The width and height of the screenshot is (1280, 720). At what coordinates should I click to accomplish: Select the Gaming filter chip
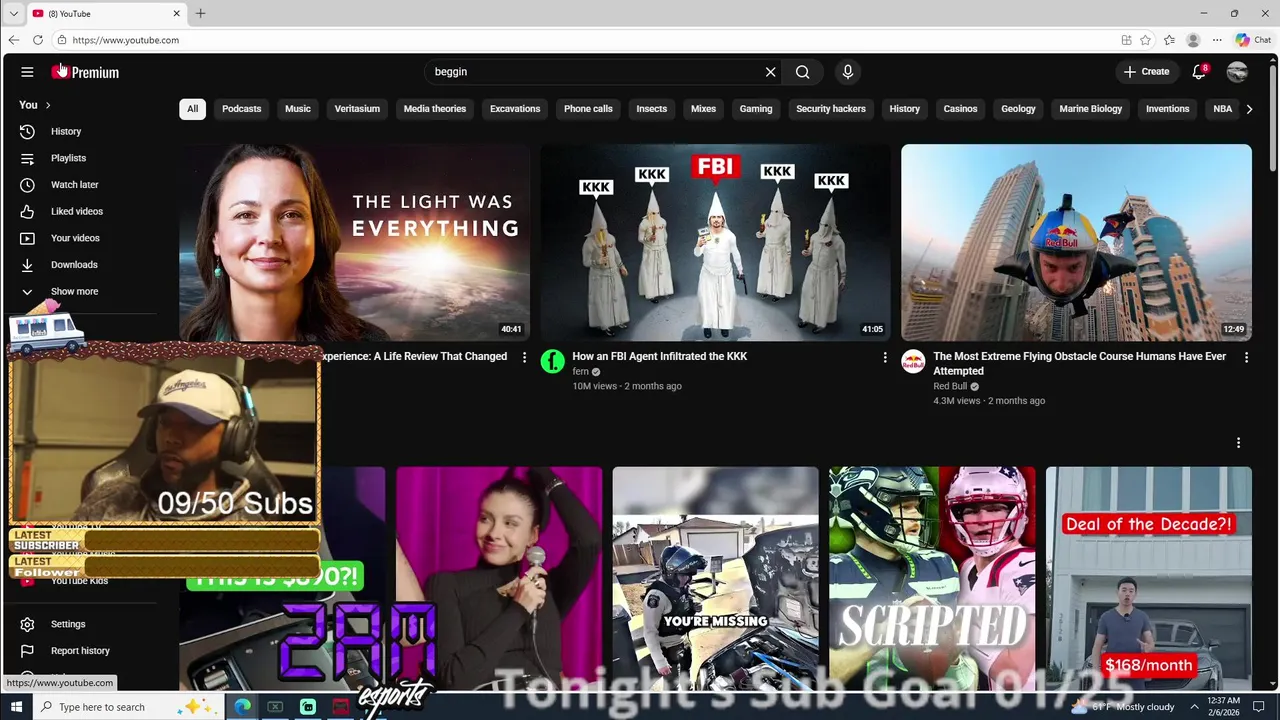click(756, 109)
